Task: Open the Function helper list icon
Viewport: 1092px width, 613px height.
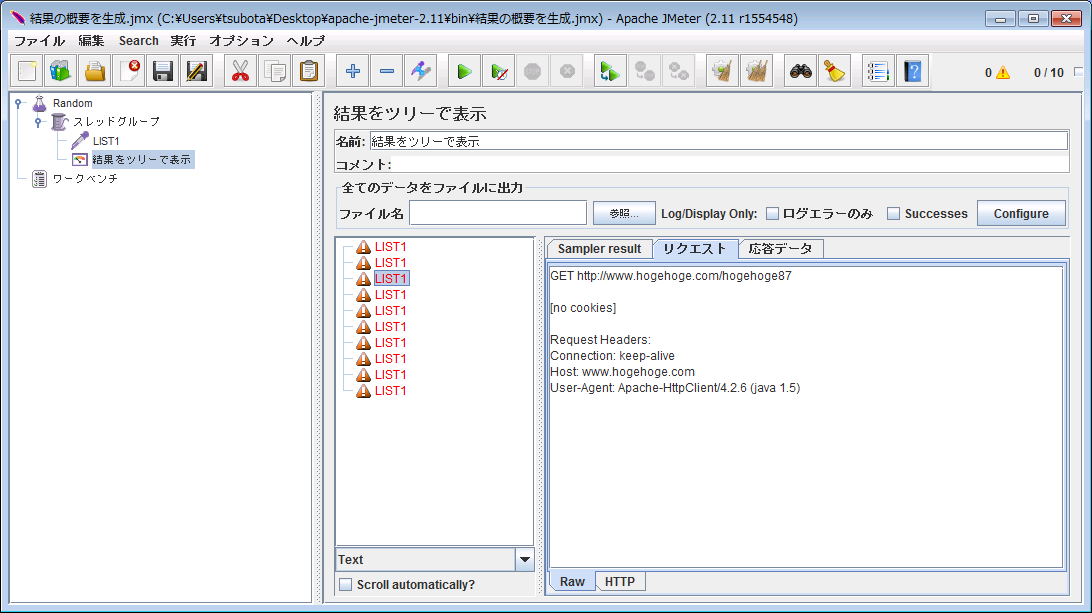Action: click(x=878, y=71)
